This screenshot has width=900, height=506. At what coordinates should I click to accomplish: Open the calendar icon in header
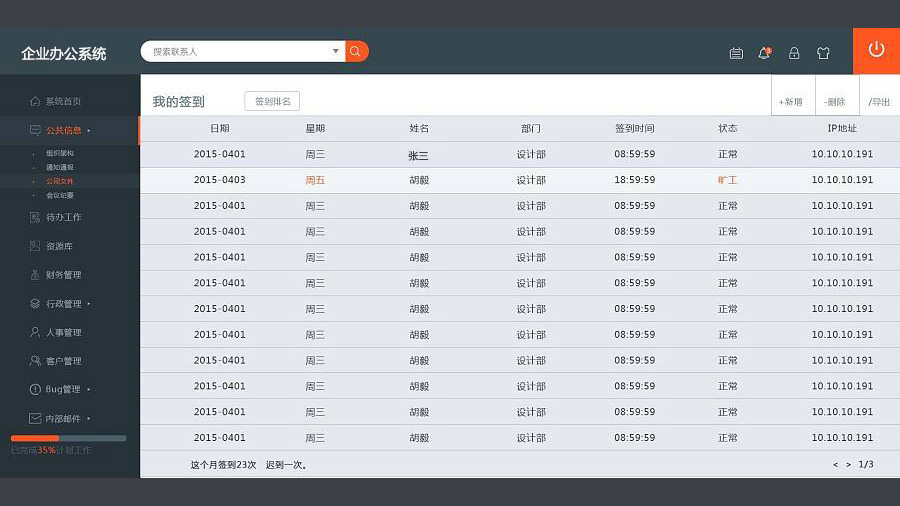[x=736, y=53]
